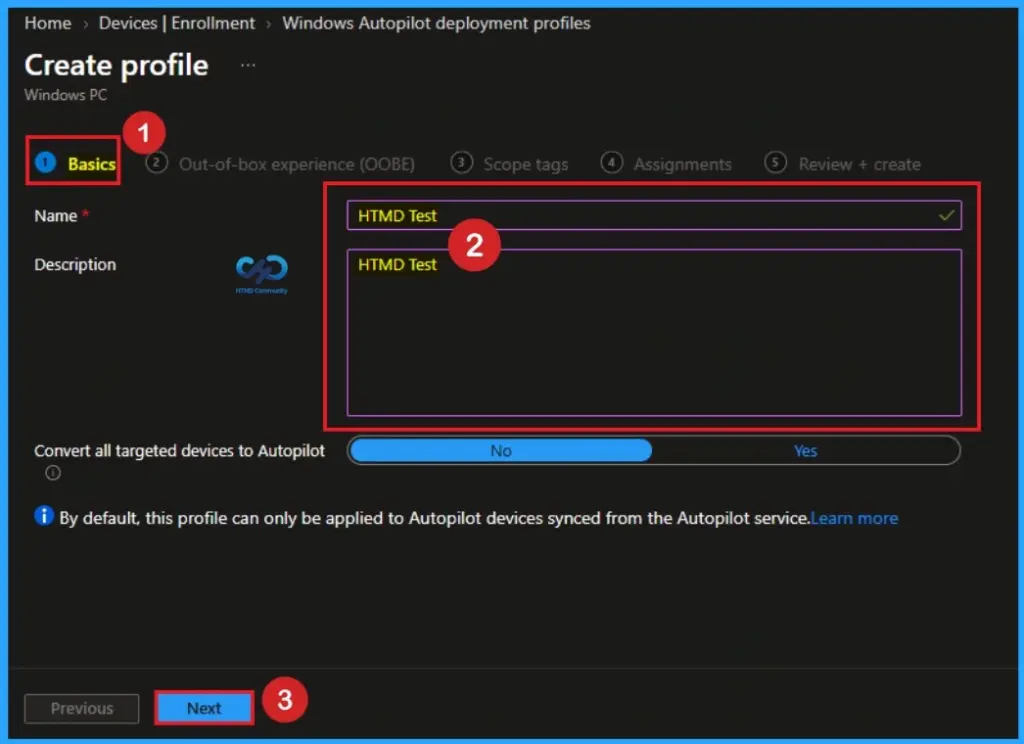Click the Previous button

[x=82, y=708]
